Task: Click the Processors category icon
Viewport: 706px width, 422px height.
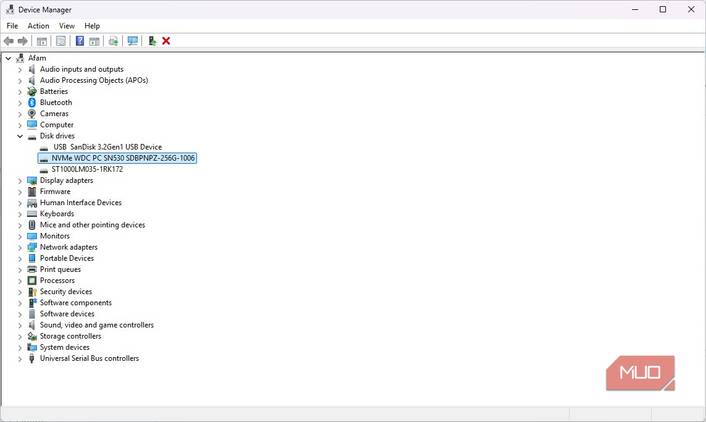Action: [x=32, y=281]
